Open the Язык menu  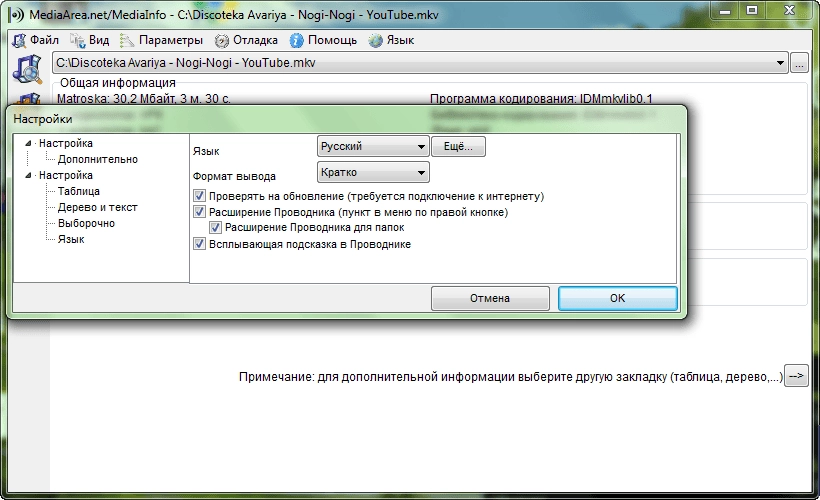[400, 40]
